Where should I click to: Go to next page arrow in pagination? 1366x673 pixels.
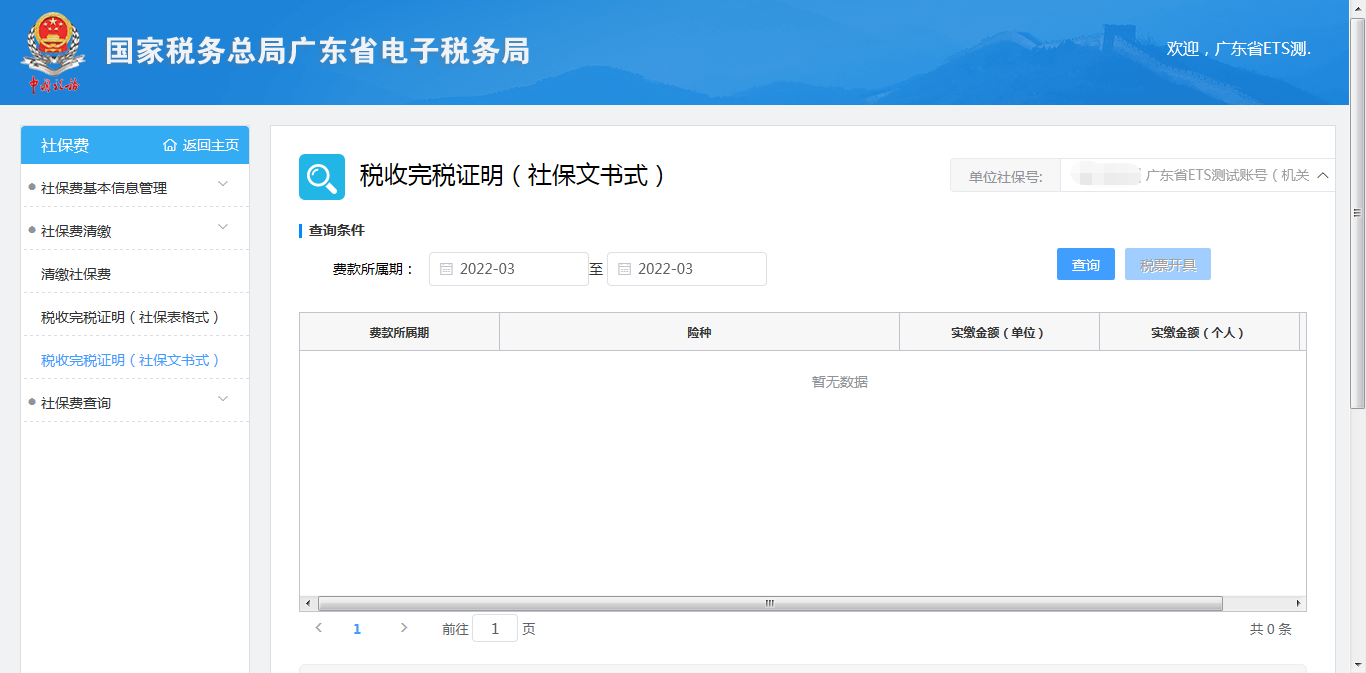404,628
